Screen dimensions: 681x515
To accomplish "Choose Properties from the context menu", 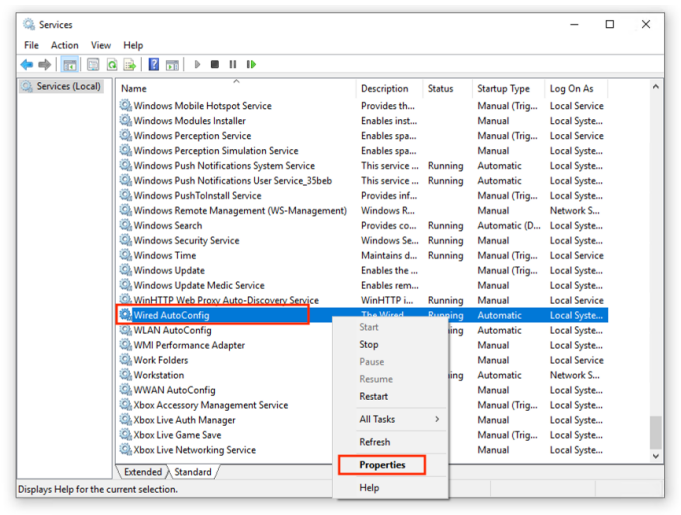I will coord(382,465).
